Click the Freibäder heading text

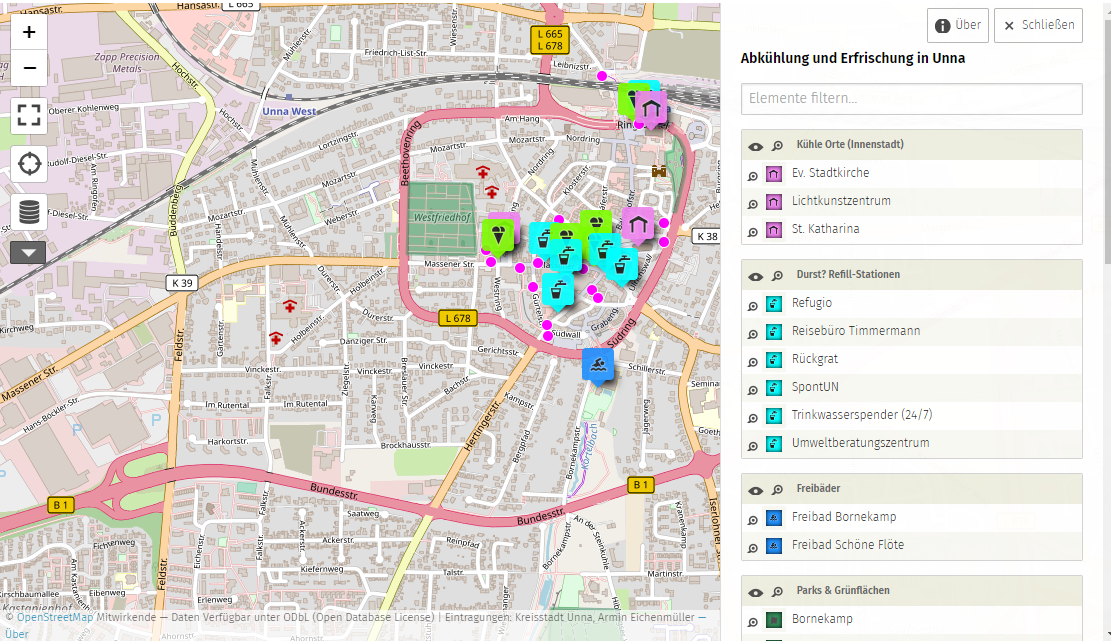818,489
